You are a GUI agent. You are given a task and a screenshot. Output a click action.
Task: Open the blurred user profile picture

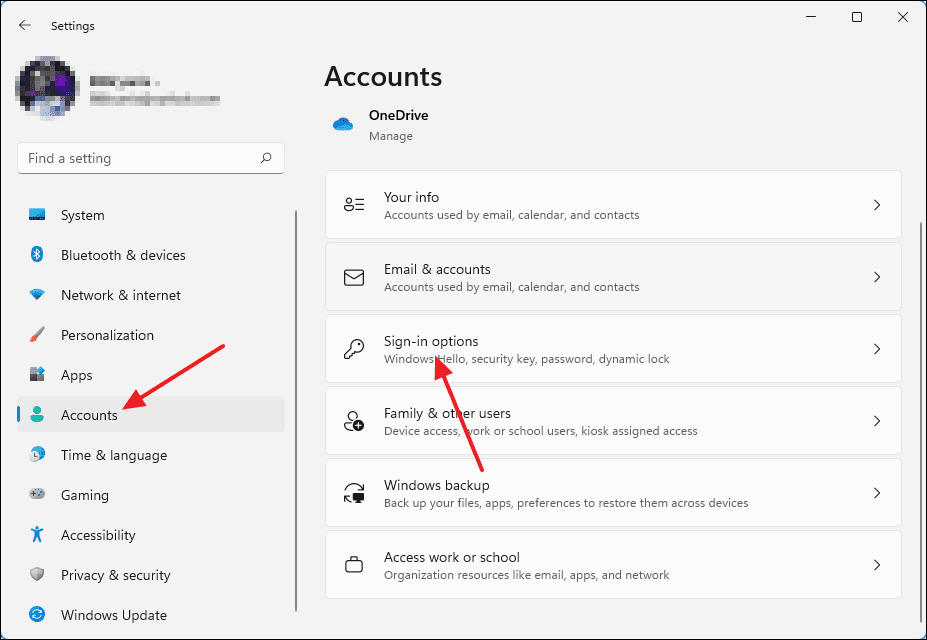point(48,88)
